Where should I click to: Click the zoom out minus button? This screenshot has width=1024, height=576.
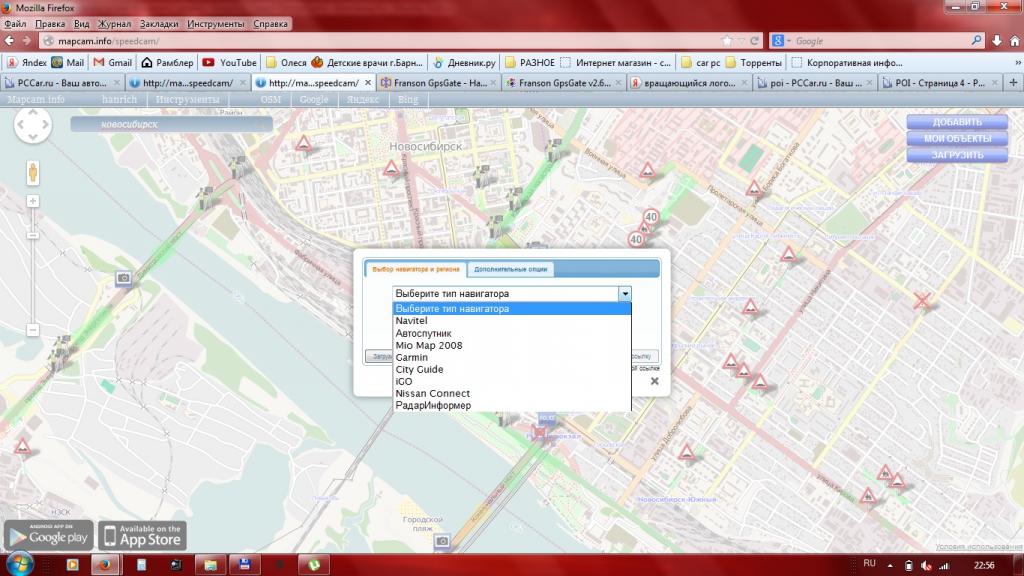coord(32,329)
